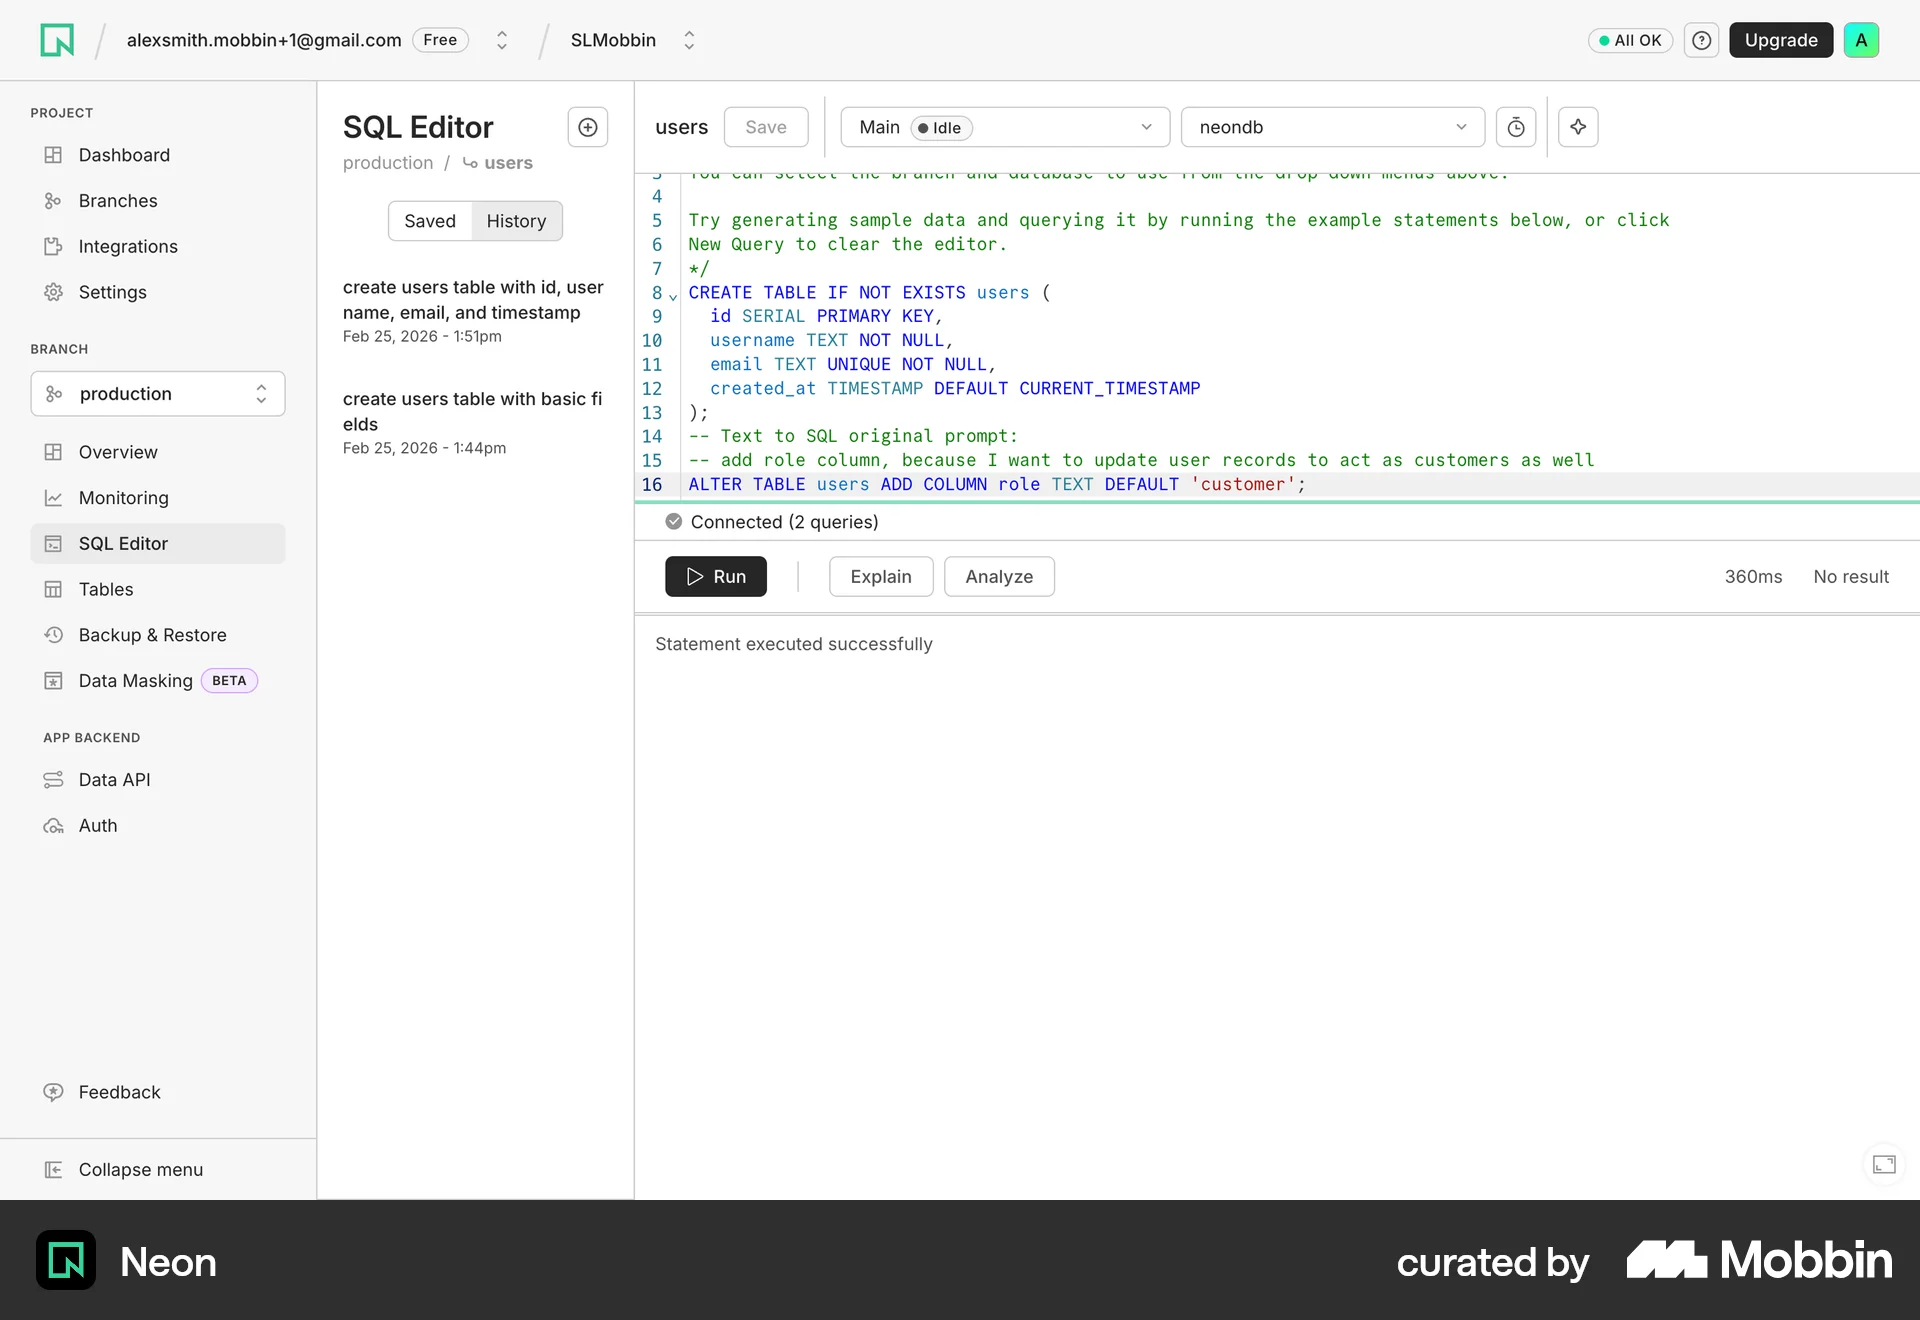1920x1320 pixels.
Task: Click Statement executed successfully message
Action: tap(794, 644)
